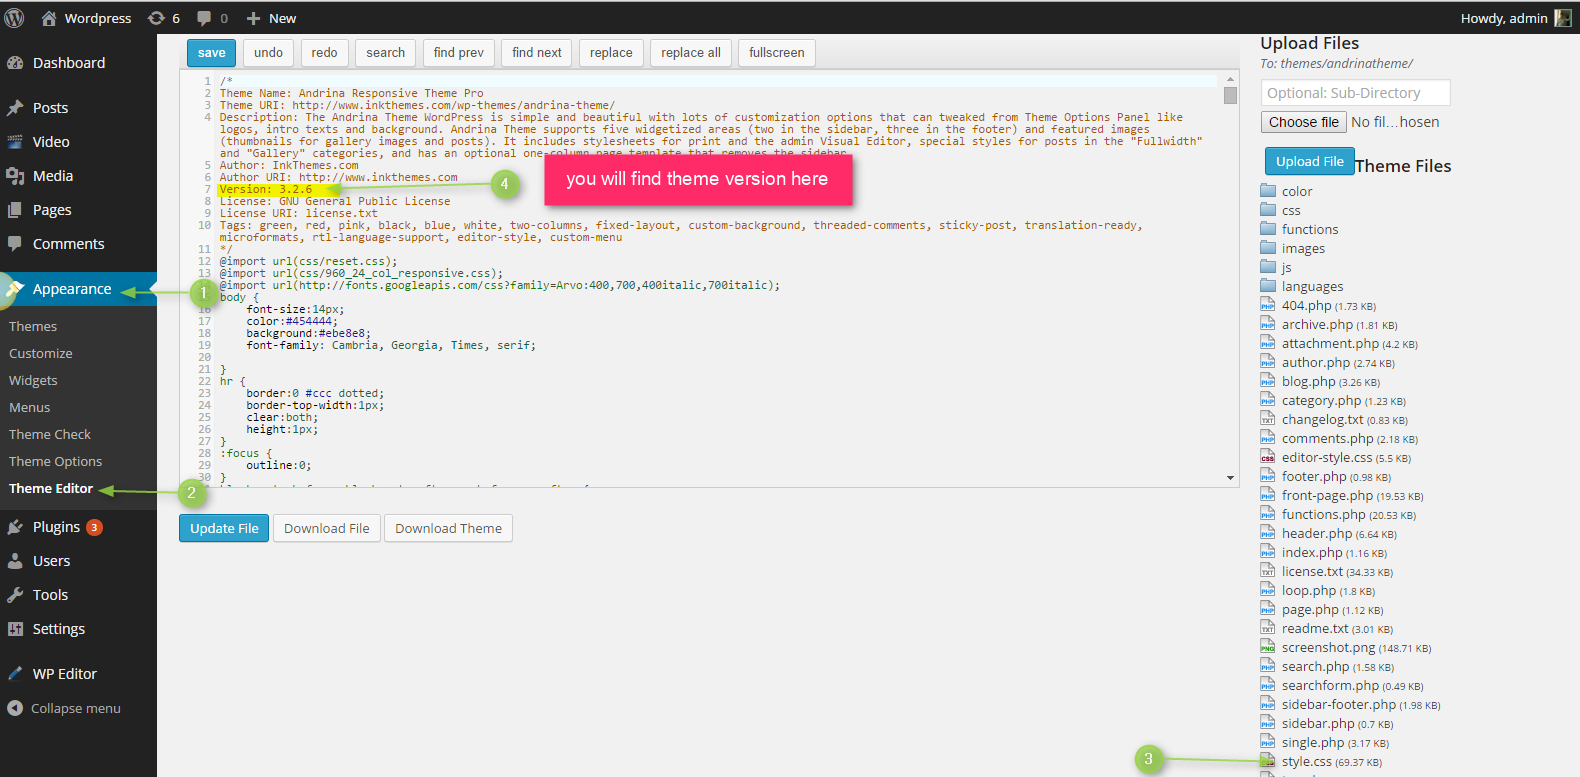Open header.php in the theme files
Viewport: 1580px width, 777px height.
coord(1316,533)
